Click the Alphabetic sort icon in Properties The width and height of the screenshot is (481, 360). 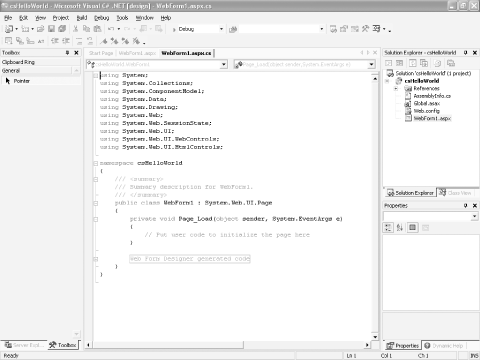pos(400,228)
